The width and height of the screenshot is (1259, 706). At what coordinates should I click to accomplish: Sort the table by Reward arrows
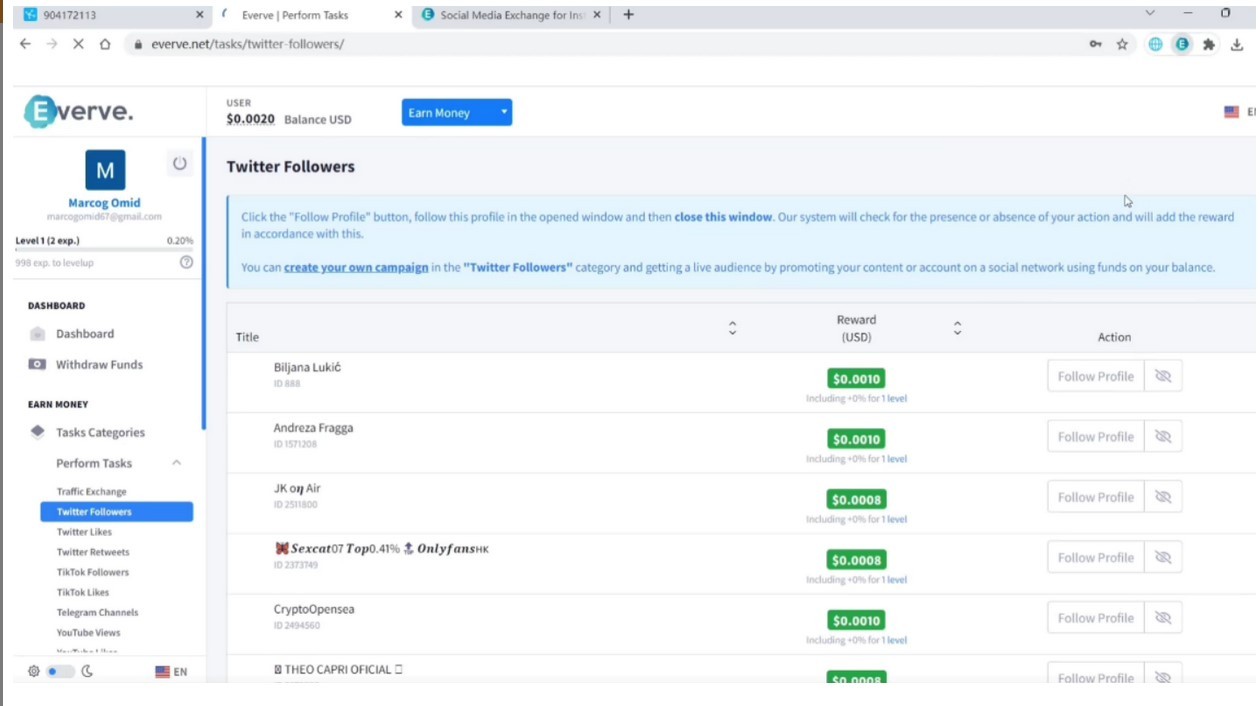(957, 328)
